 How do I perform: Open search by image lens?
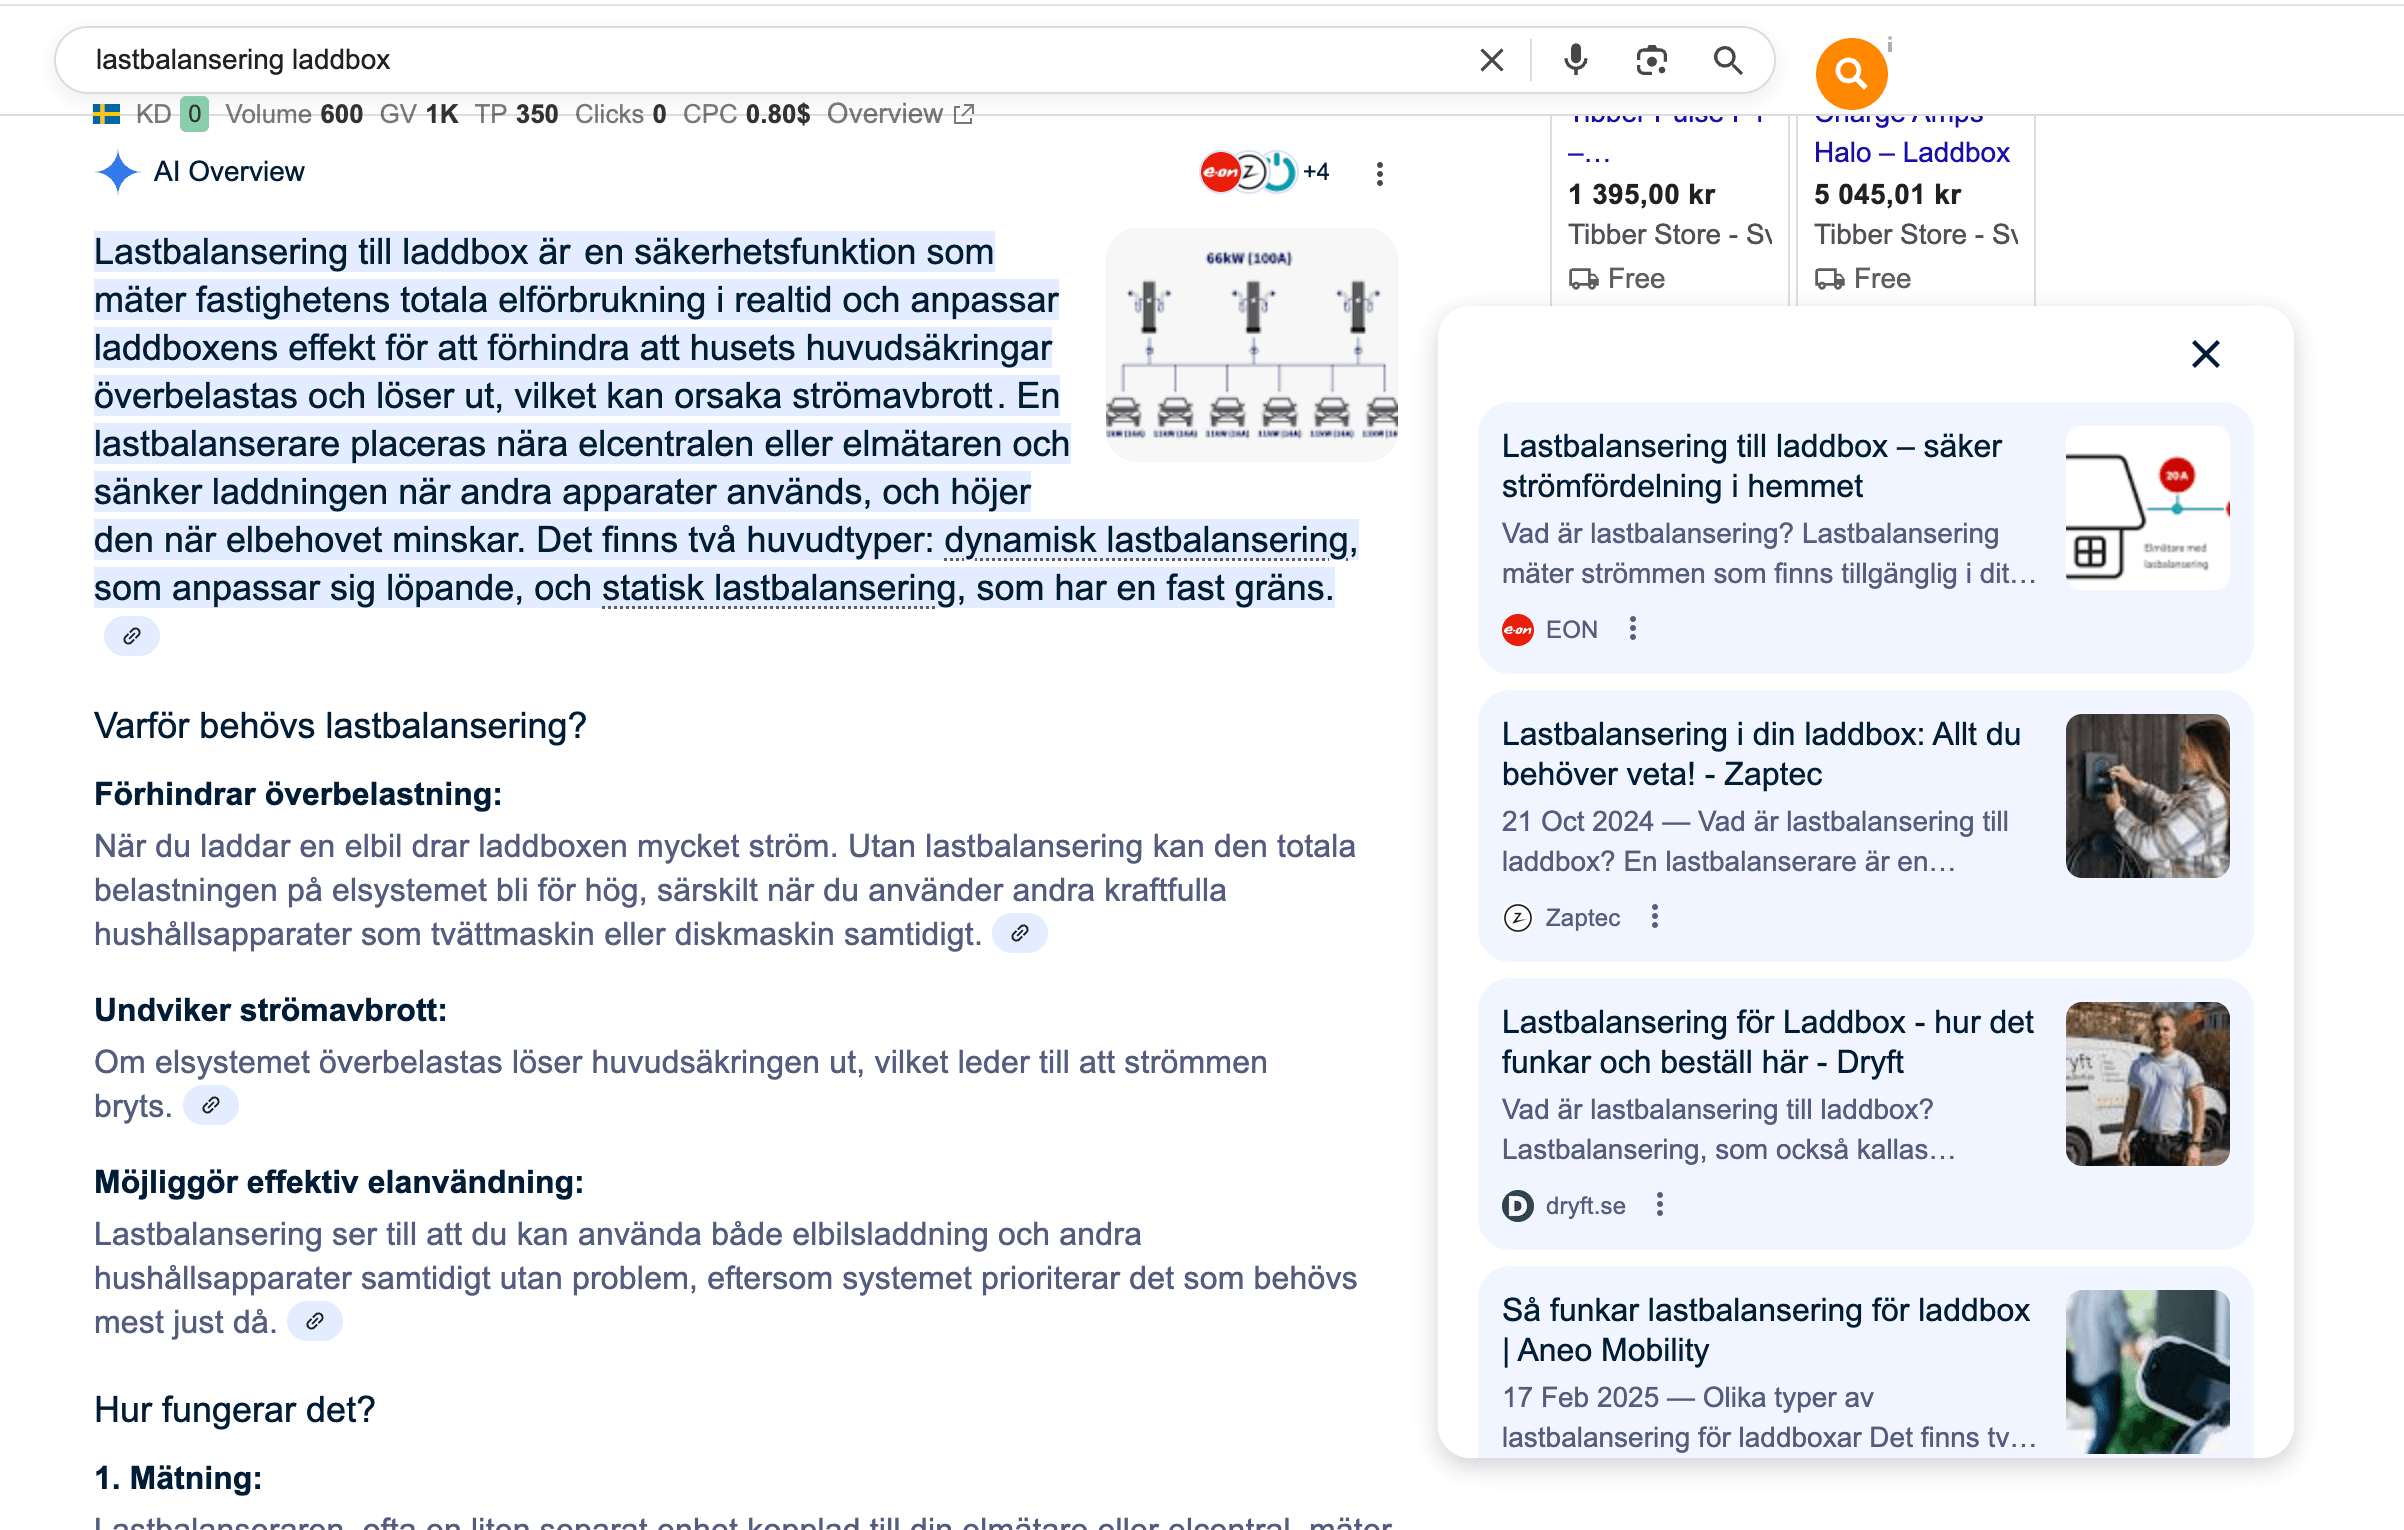point(1652,60)
